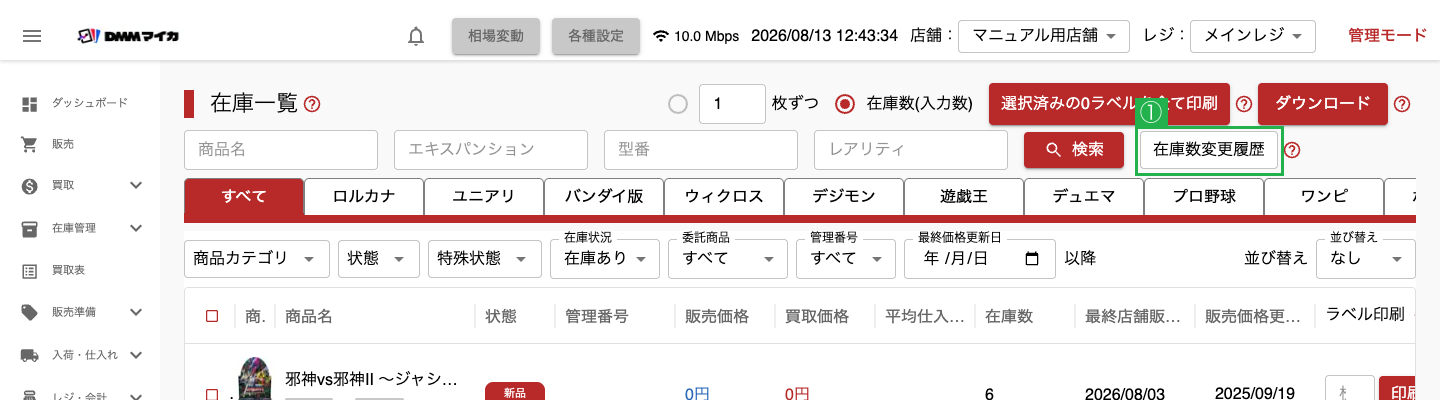1440x400 pixels.
Task: Click the help icon beside 在庫一覧
Action: [x=312, y=103]
